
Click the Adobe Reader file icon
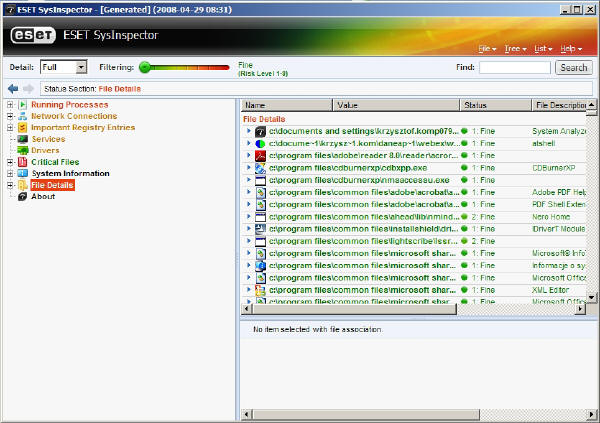(x=260, y=156)
